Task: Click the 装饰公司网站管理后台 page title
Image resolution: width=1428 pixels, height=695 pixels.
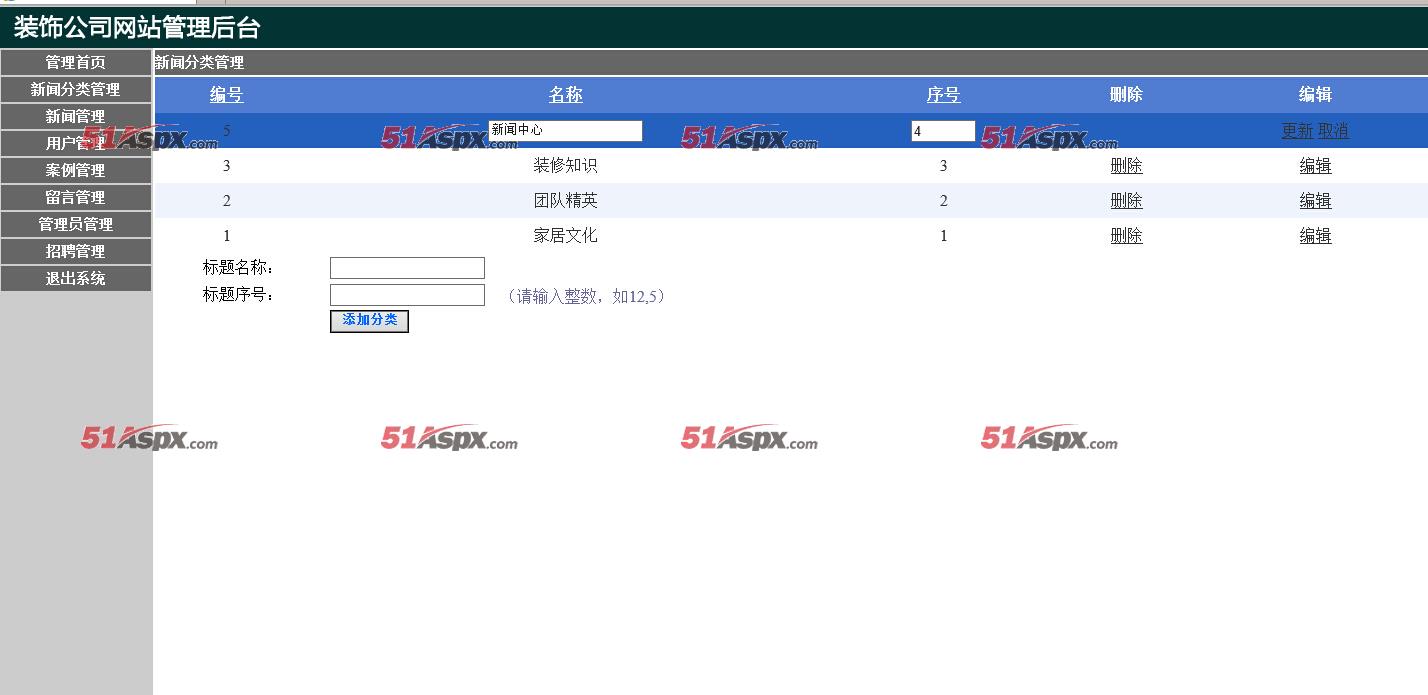Action: [x=137, y=28]
